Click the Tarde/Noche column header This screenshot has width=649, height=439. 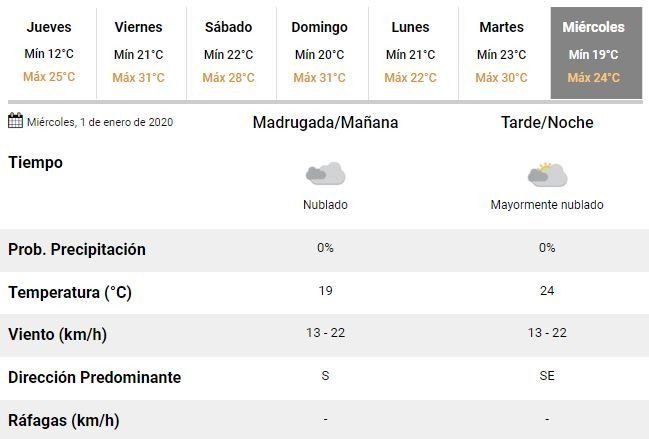547,123
